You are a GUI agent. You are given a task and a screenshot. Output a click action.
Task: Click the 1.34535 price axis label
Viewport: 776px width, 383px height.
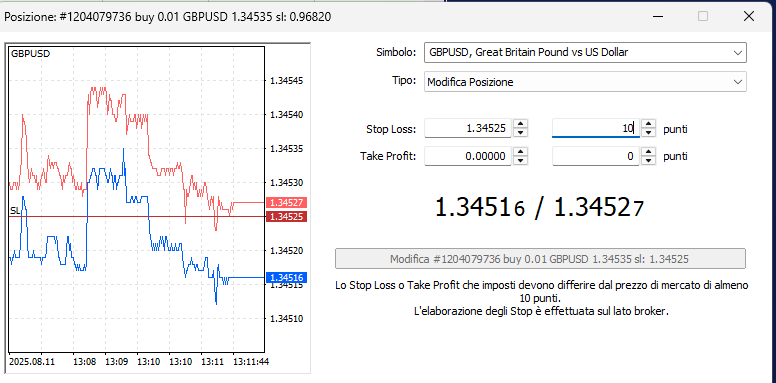click(x=286, y=148)
